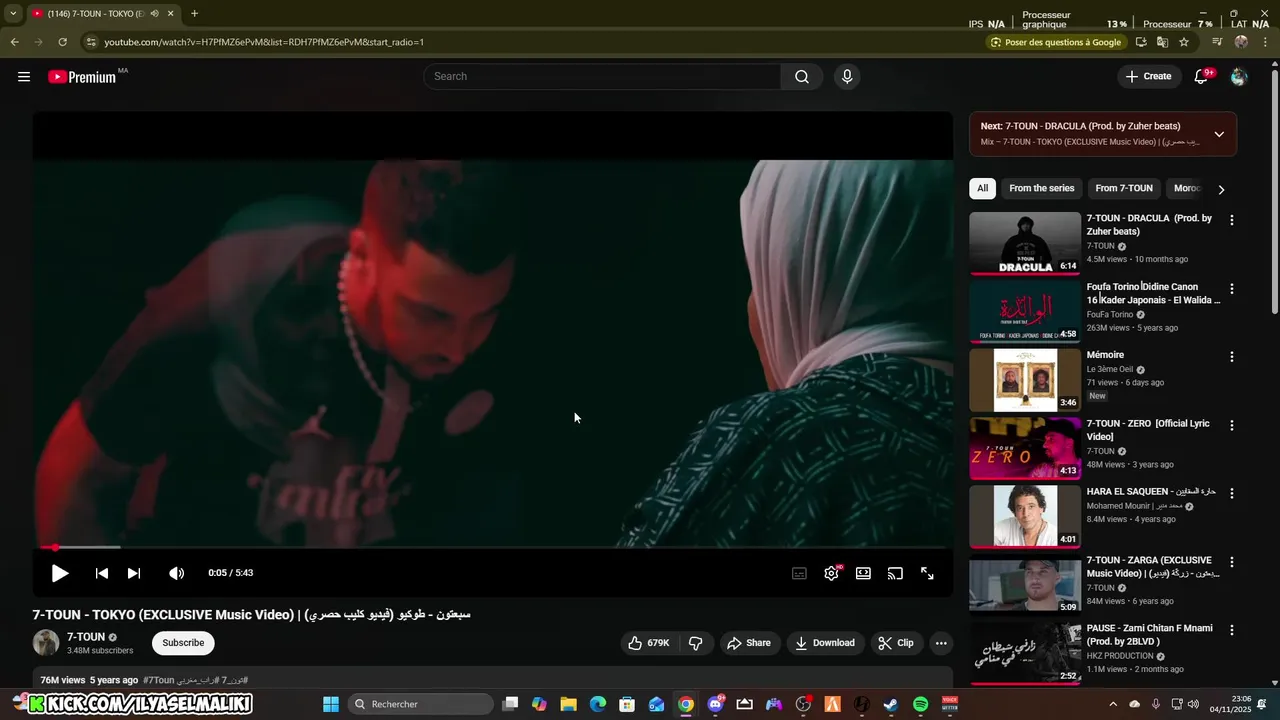This screenshot has width=1280, height=720.
Task: Enter full screen mode
Action: (927, 573)
